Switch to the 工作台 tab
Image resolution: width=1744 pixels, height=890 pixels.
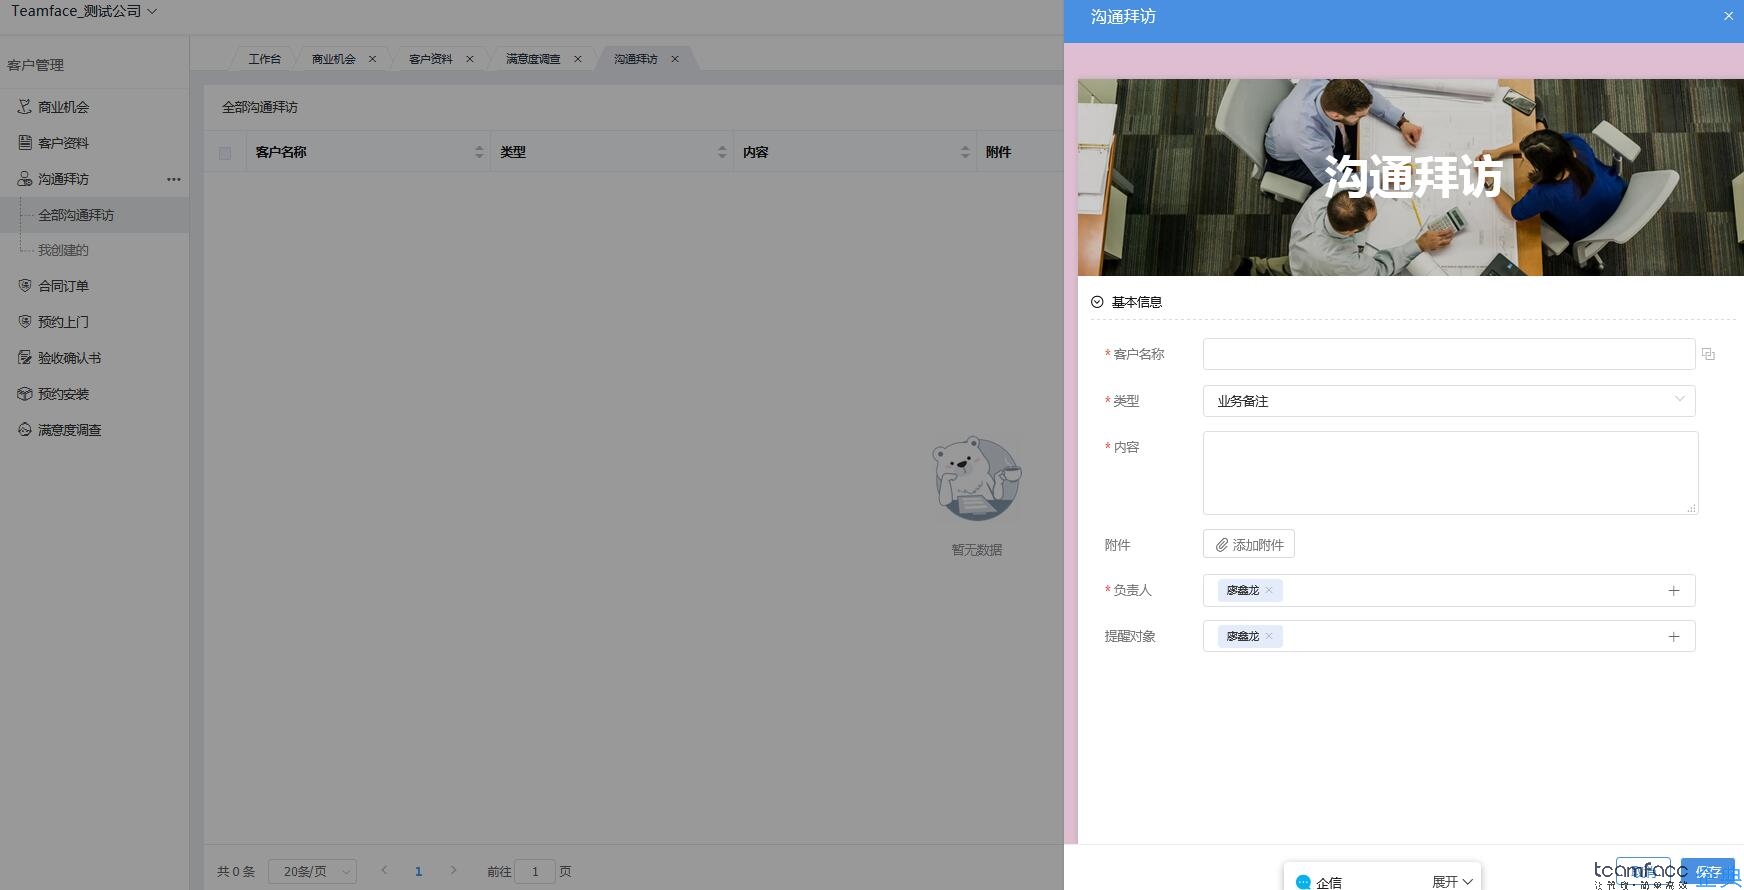click(x=264, y=59)
